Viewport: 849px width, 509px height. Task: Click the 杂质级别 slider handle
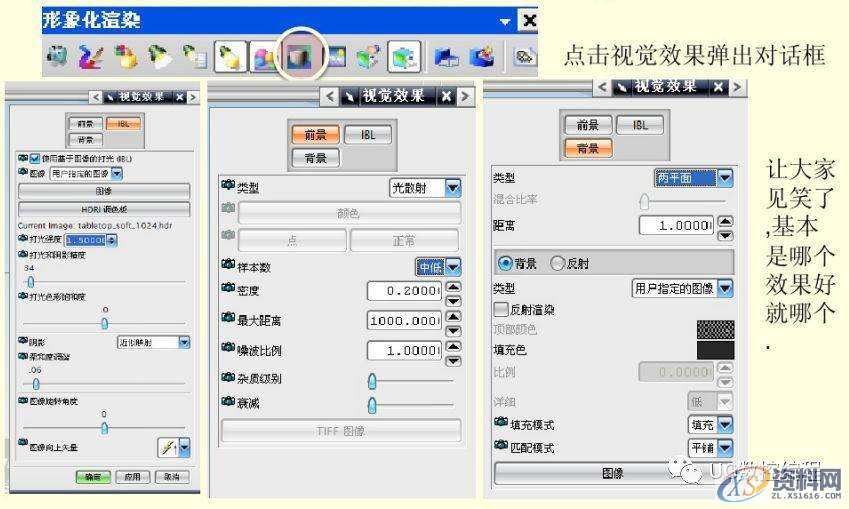pyautogui.click(x=372, y=381)
